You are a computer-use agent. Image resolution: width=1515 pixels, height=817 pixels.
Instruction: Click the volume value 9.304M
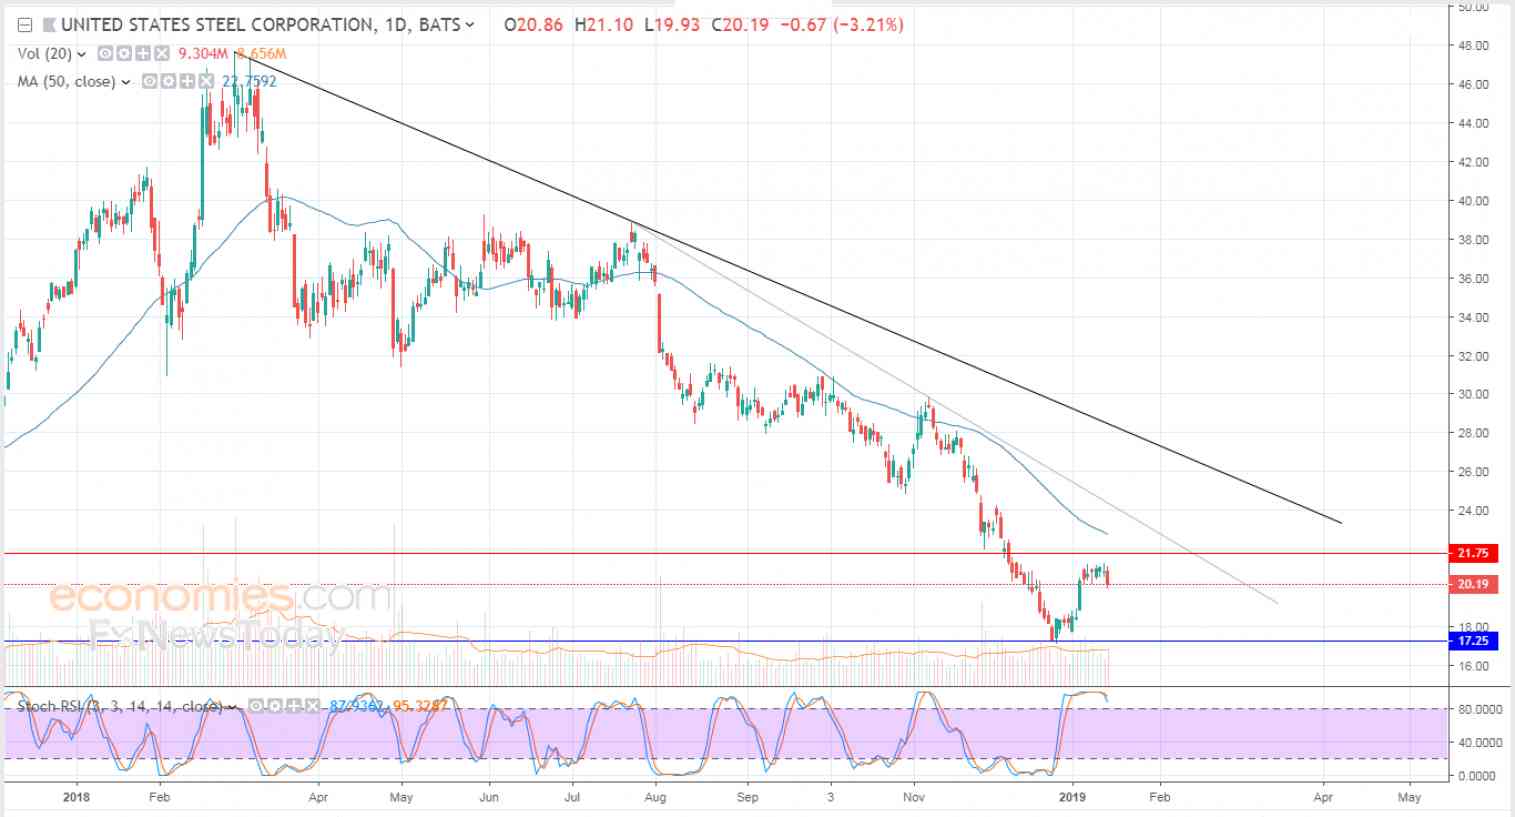(204, 54)
